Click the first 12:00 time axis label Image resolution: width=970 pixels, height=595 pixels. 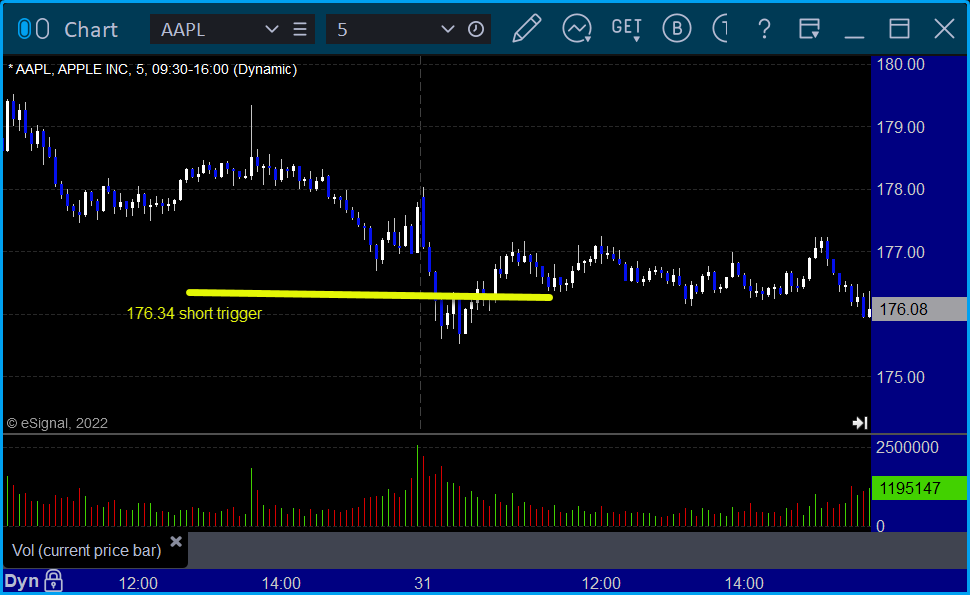(x=138, y=583)
